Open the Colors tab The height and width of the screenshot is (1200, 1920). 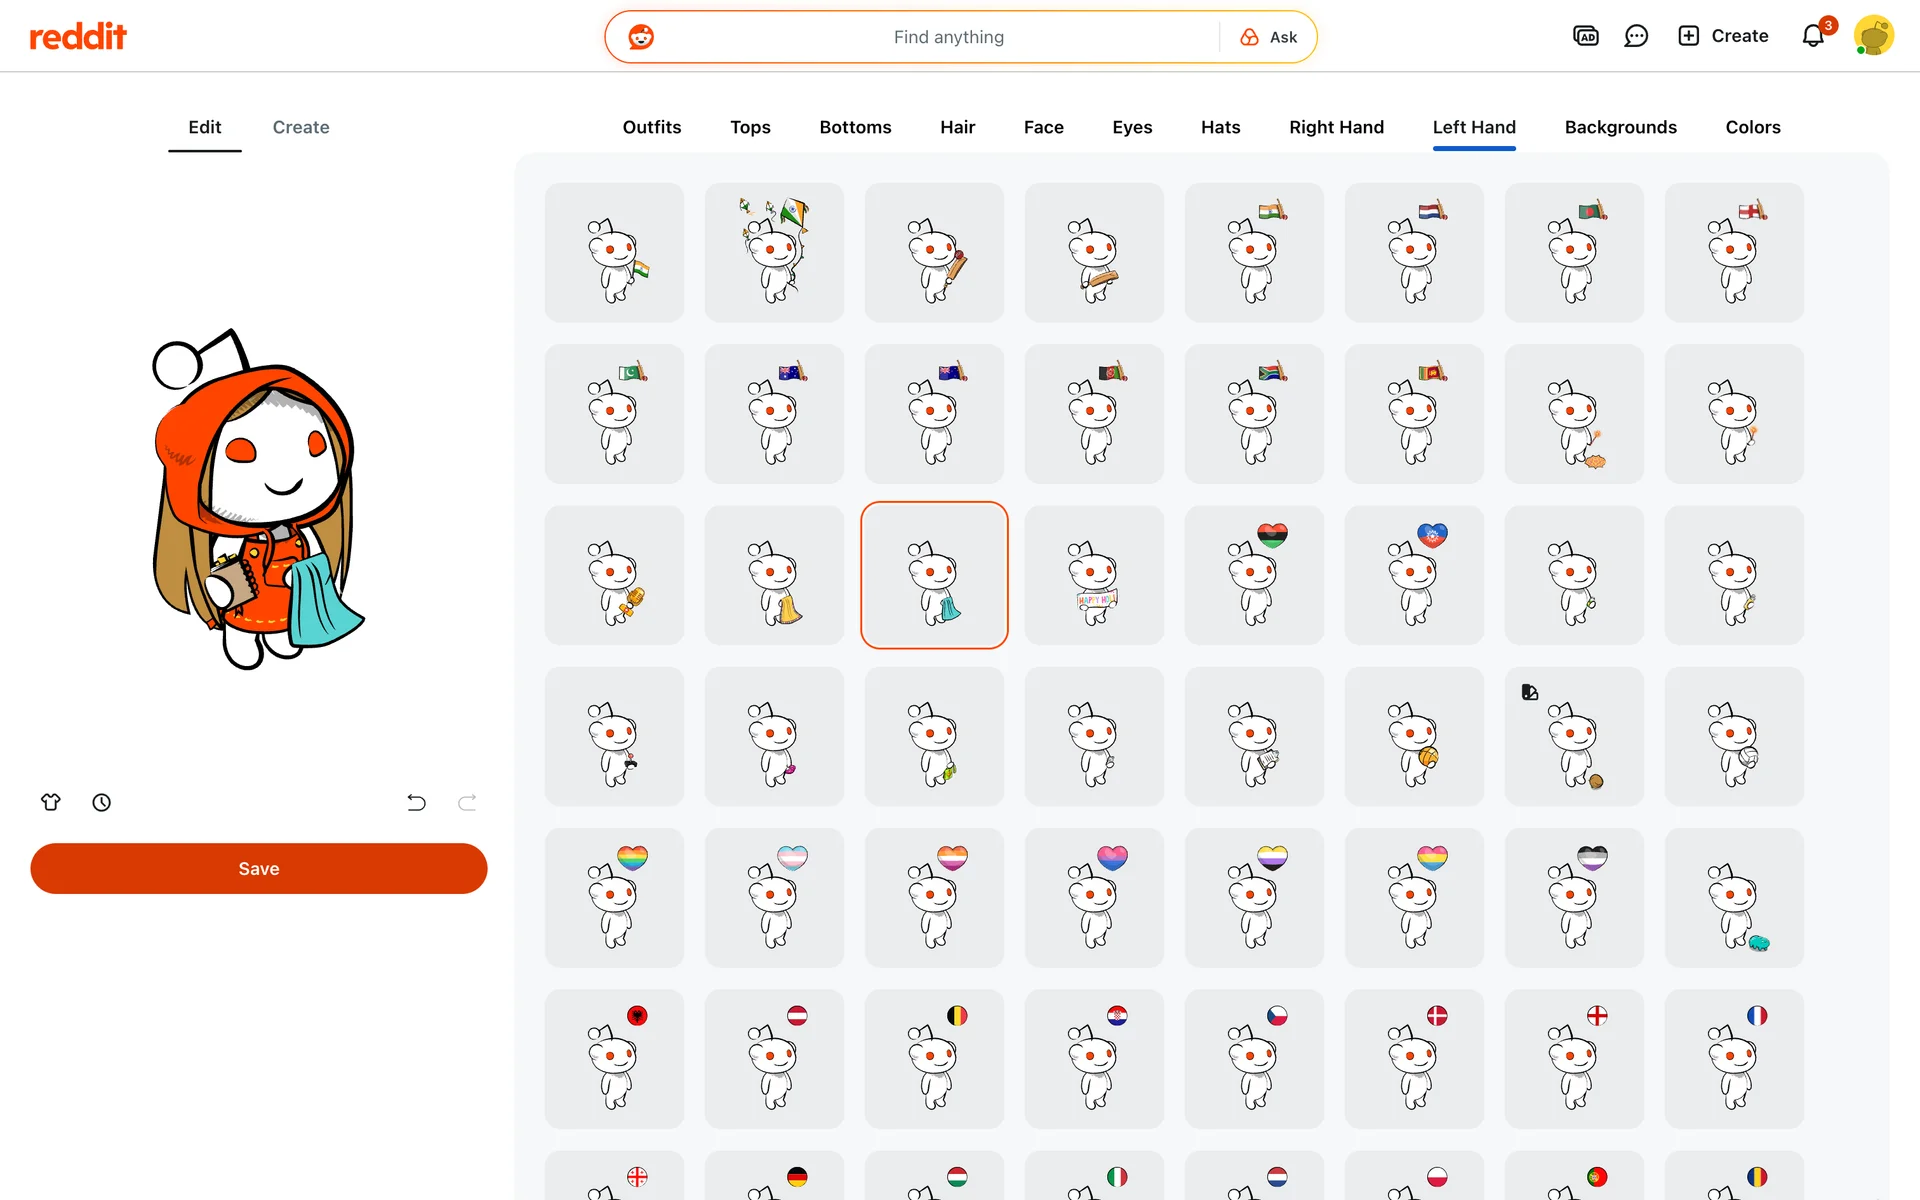click(1752, 127)
